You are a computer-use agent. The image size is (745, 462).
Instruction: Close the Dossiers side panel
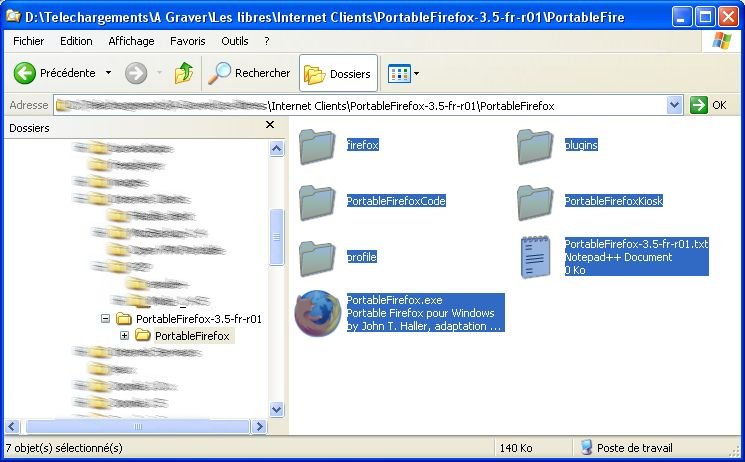[270, 125]
